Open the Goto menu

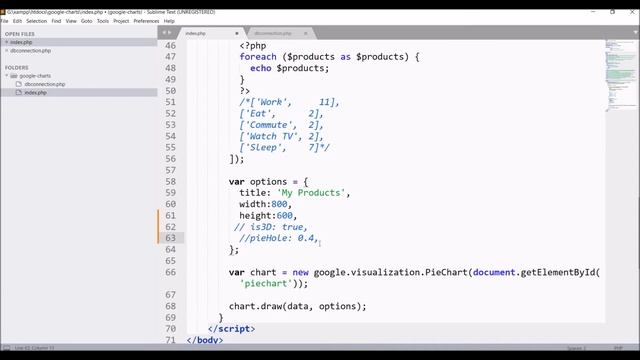coord(87,21)
